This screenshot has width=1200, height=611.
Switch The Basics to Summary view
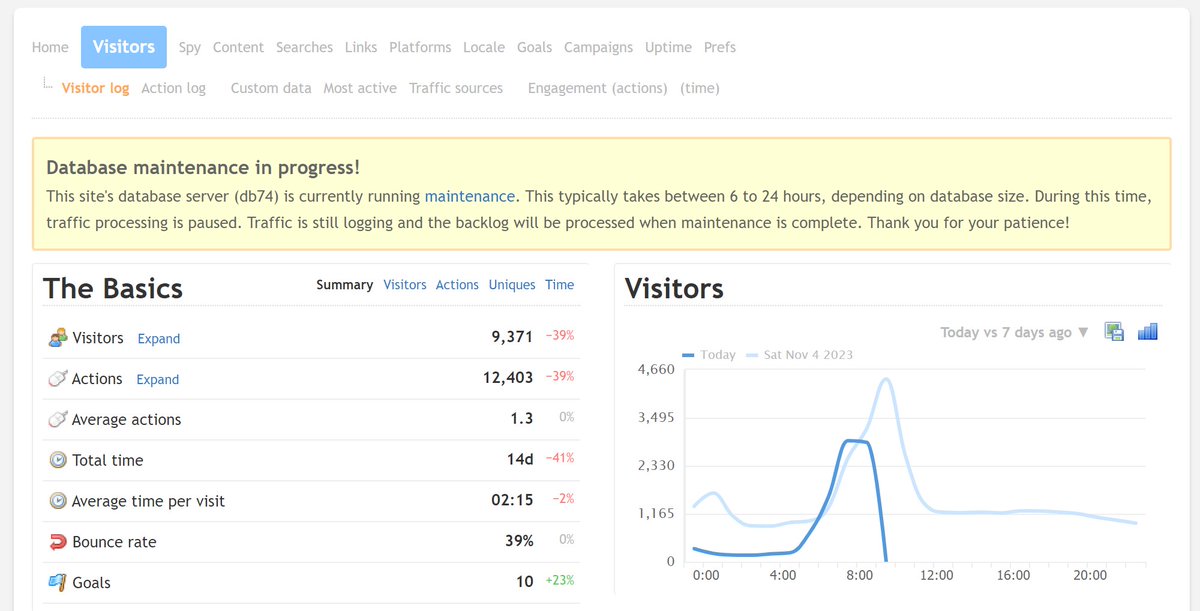click(x=344, y=285)
